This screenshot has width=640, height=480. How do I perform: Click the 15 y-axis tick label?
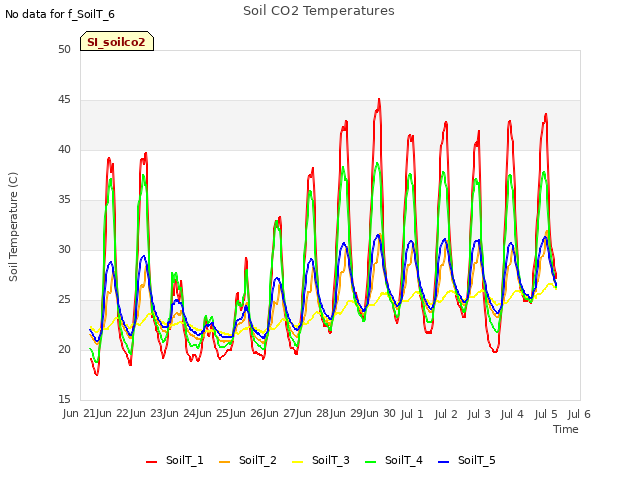64,399
